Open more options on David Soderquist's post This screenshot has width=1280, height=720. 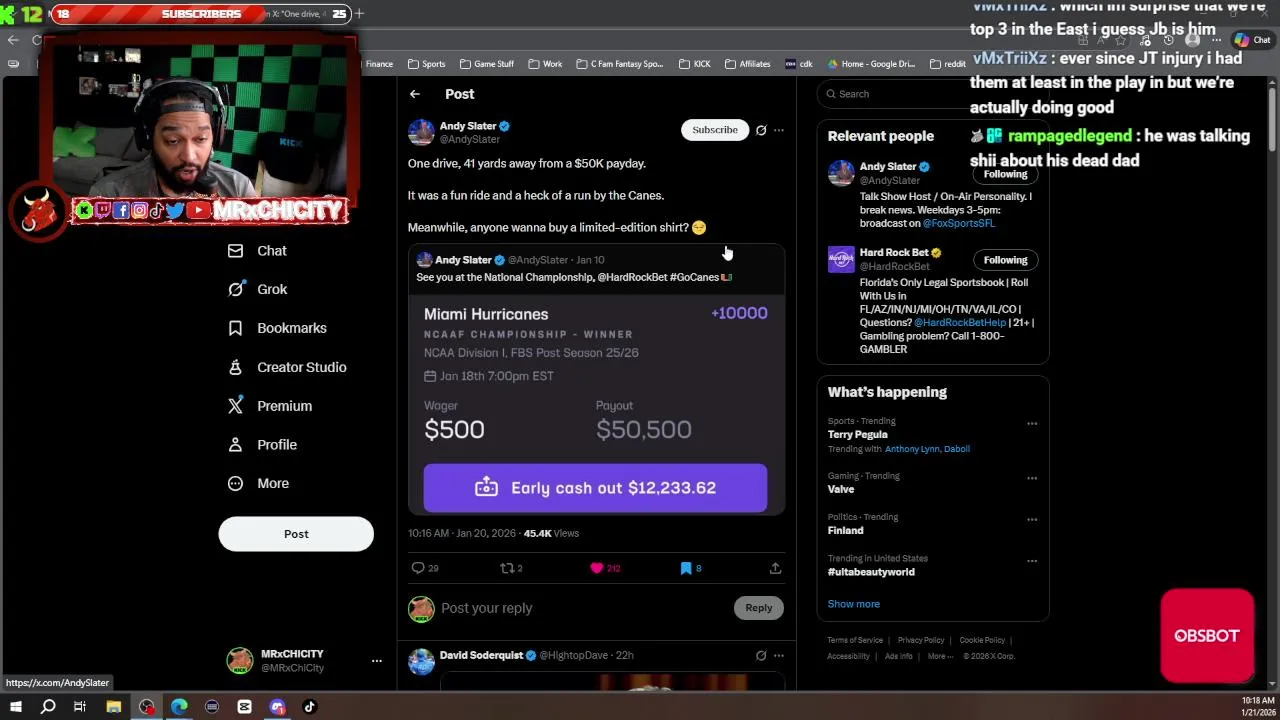pyautogui.click(x=779, y=656)
